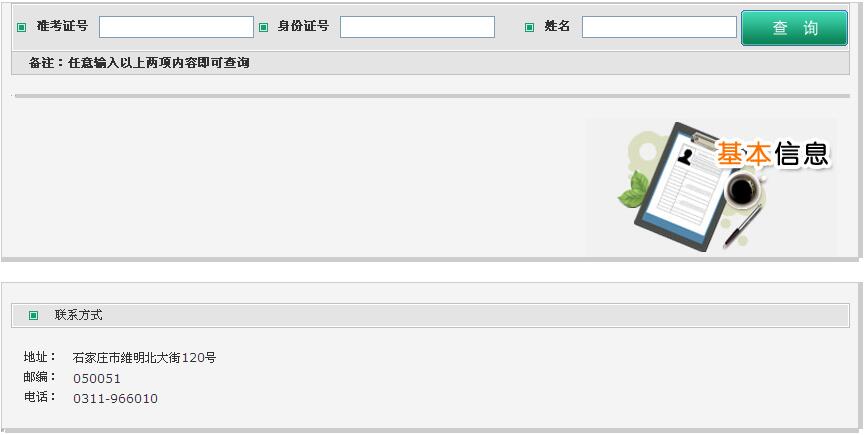Focus the 身份证号 input field
Screen dimensions: 864x435
click(x=417, y=27)
